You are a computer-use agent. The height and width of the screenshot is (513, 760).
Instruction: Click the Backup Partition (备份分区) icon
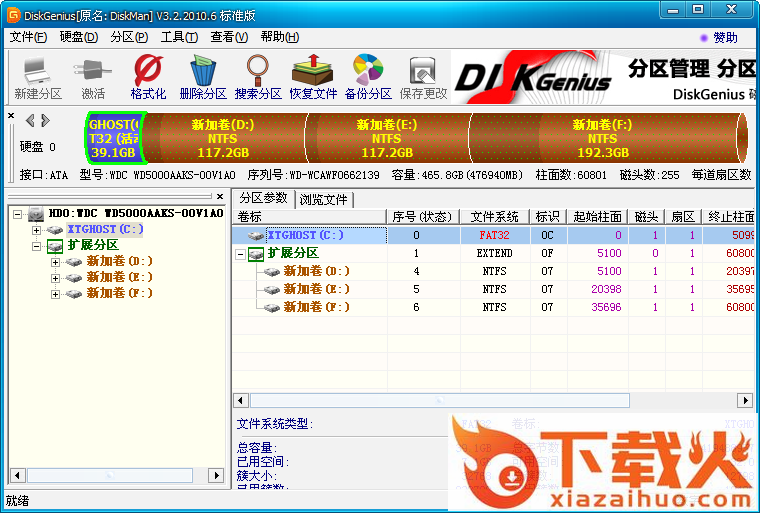point(368,78)
